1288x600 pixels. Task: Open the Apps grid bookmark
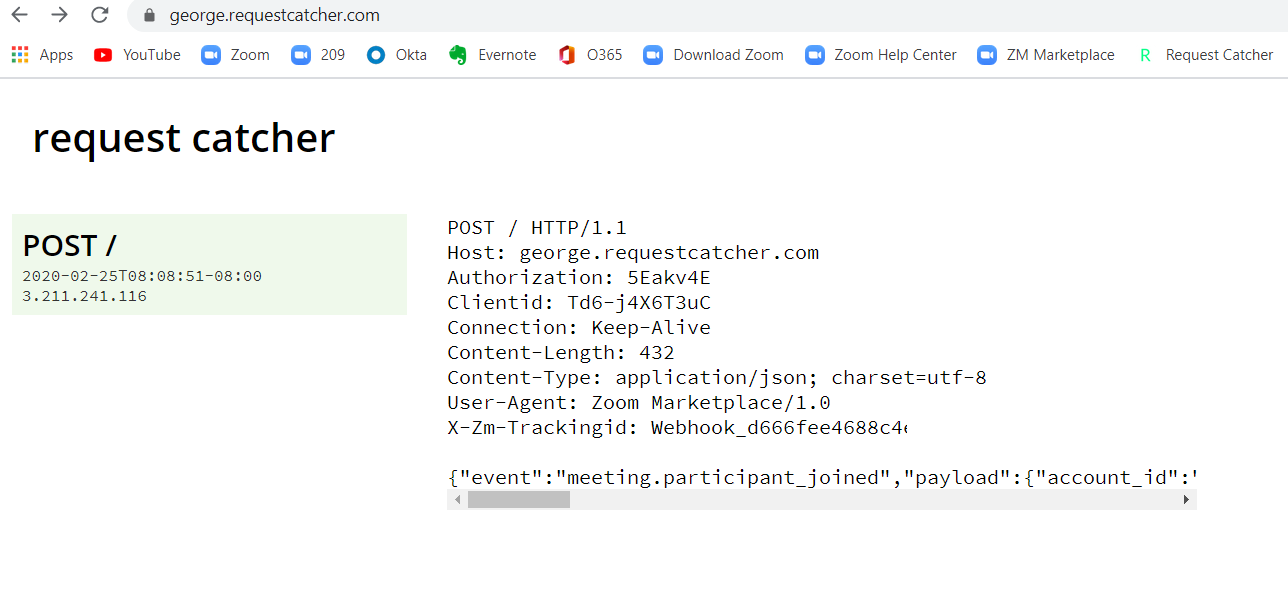(x=42, y=55)
